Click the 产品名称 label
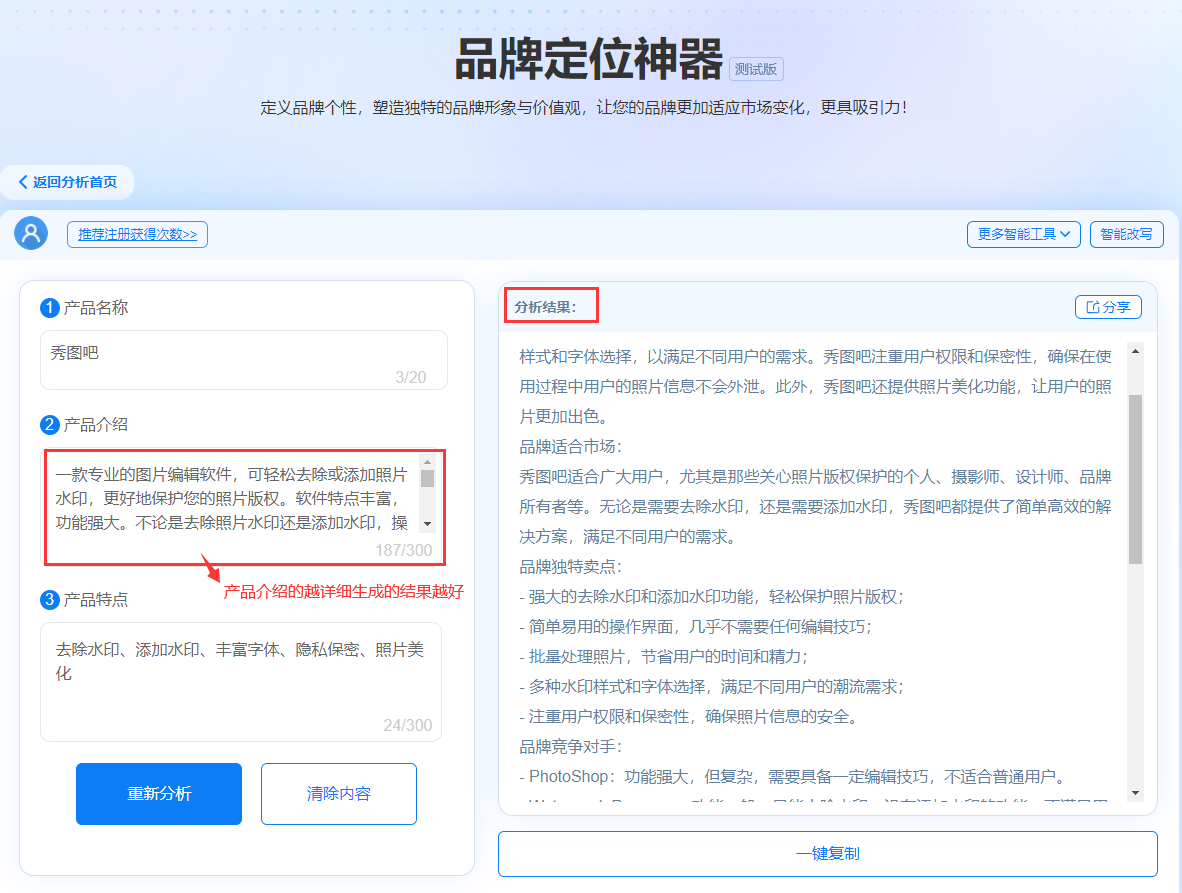1182x893 pixels. coord(96,307)
